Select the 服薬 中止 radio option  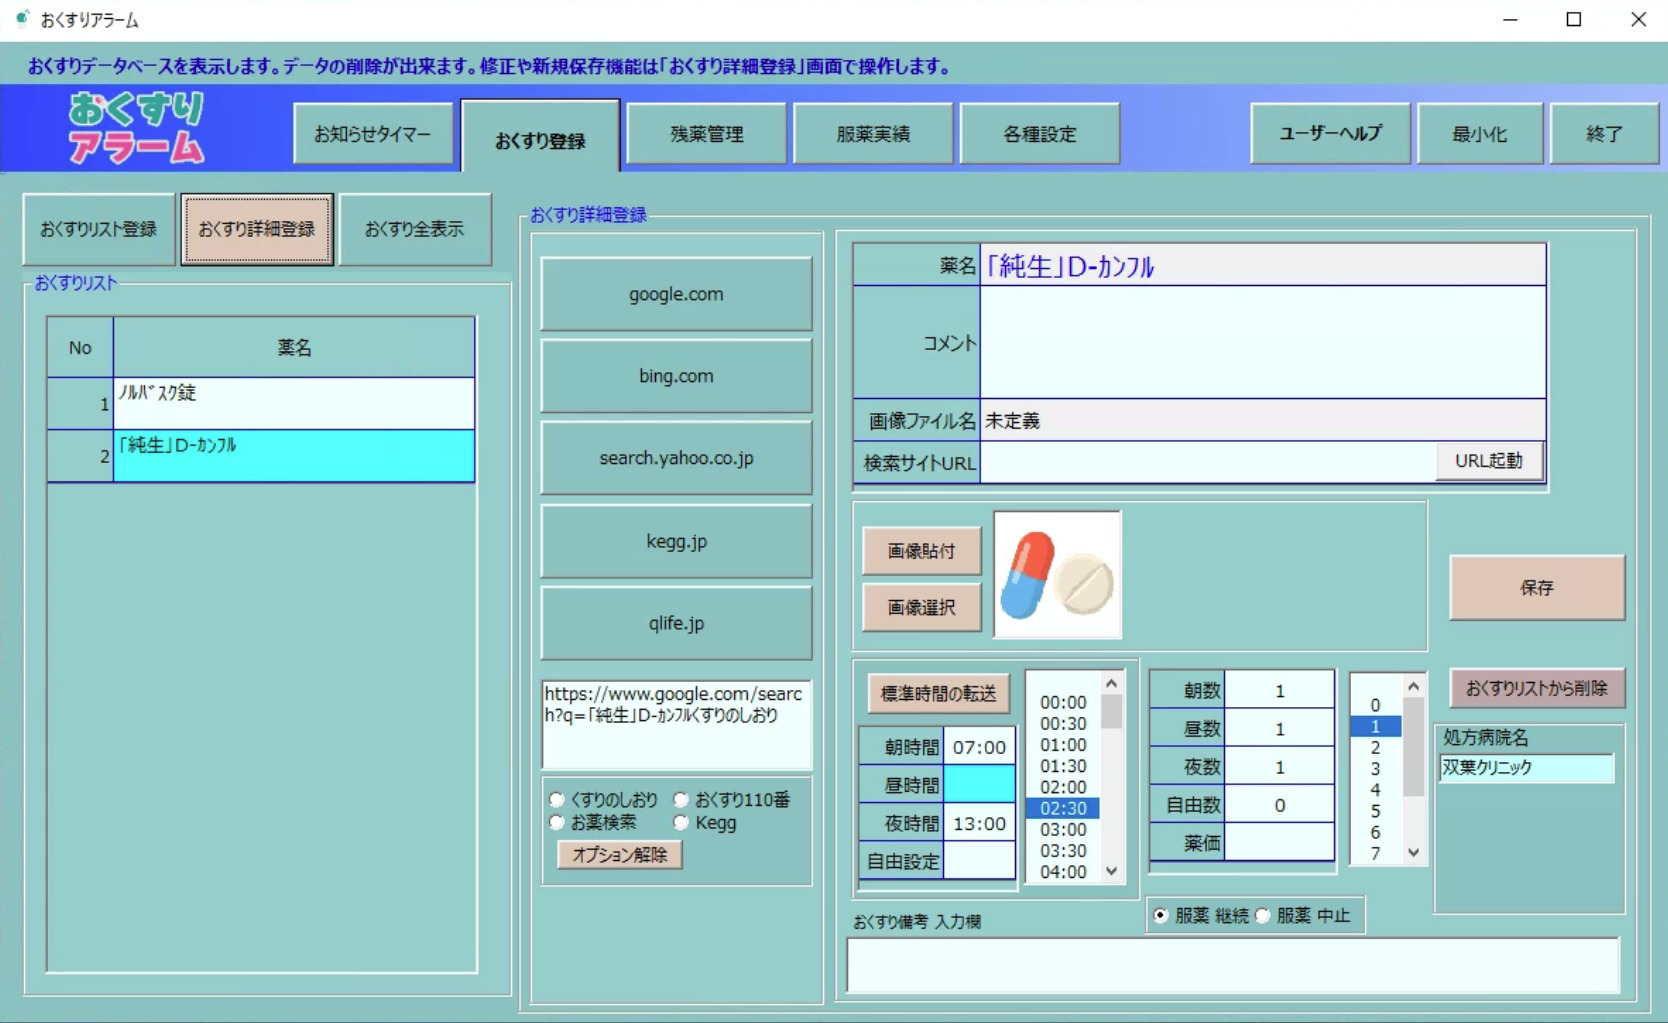click(x=1263, y=915)
